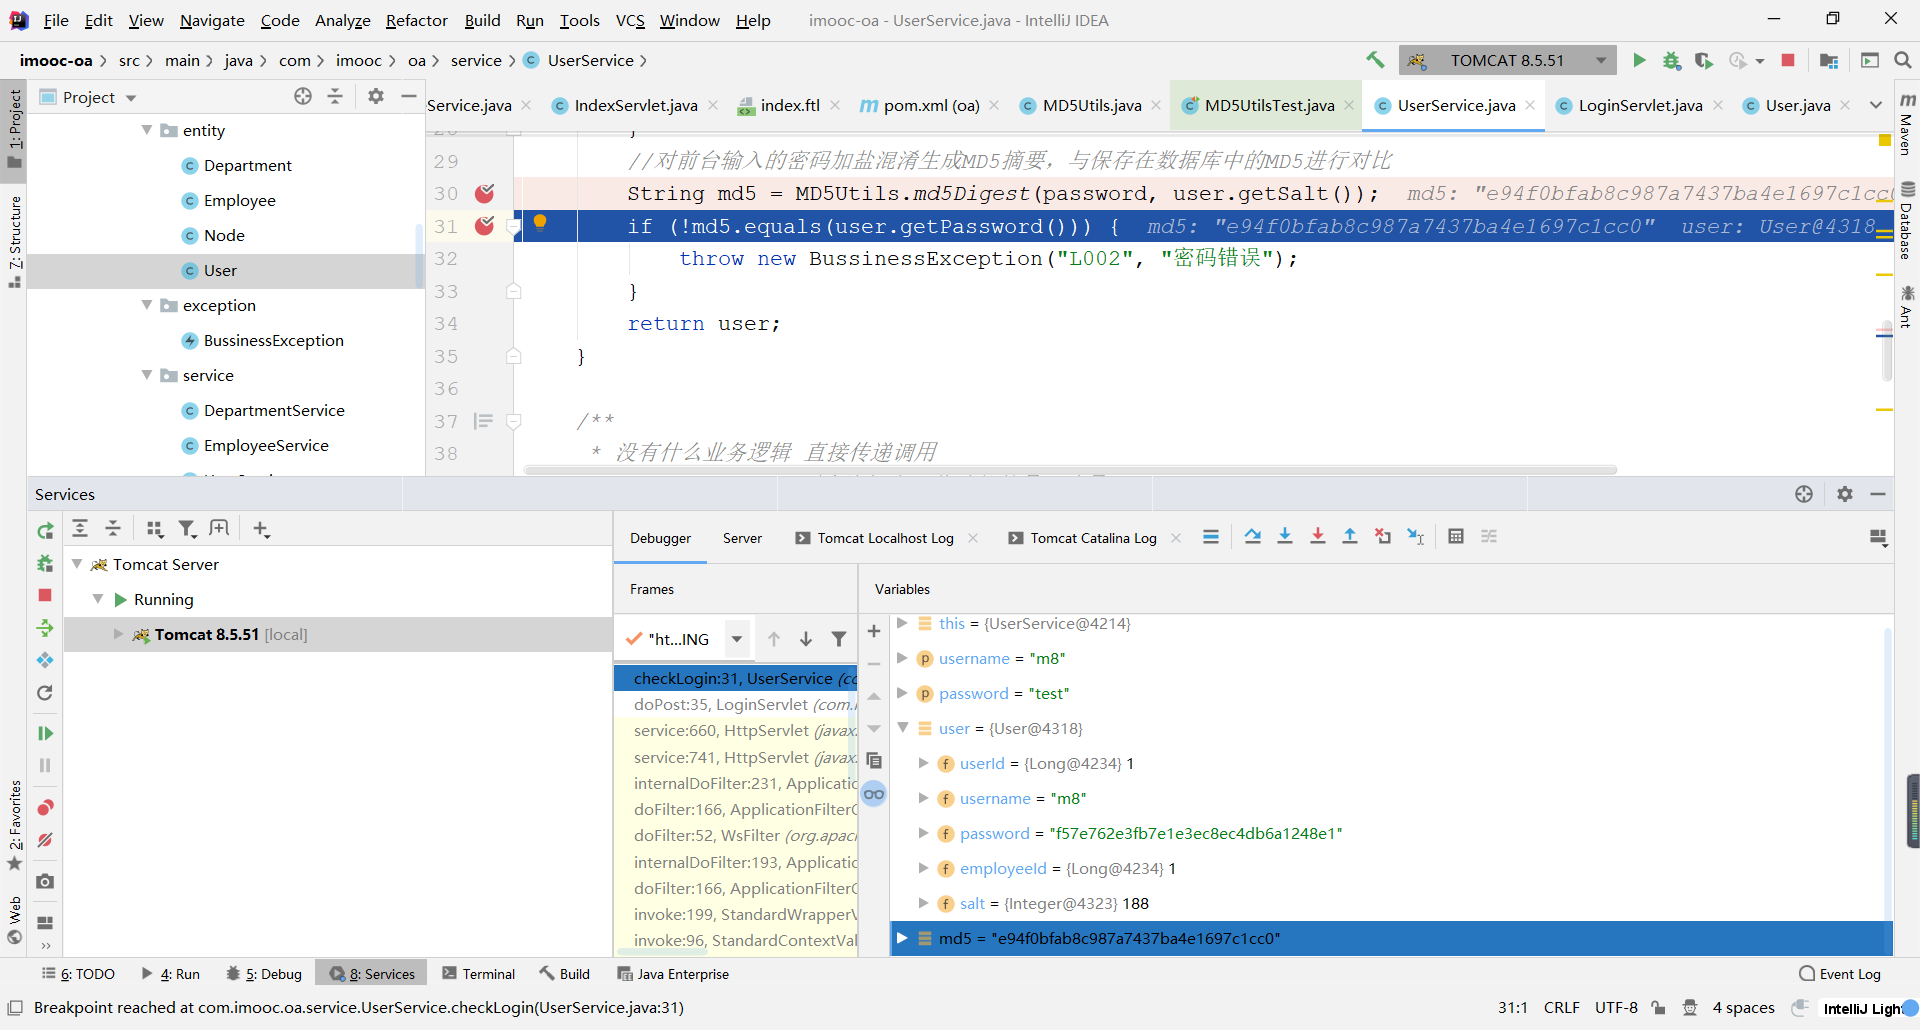Select the doPost:35, LoginServlet frame
This screenshot has width=1920, height=1030.
click(x=736, y=704)
